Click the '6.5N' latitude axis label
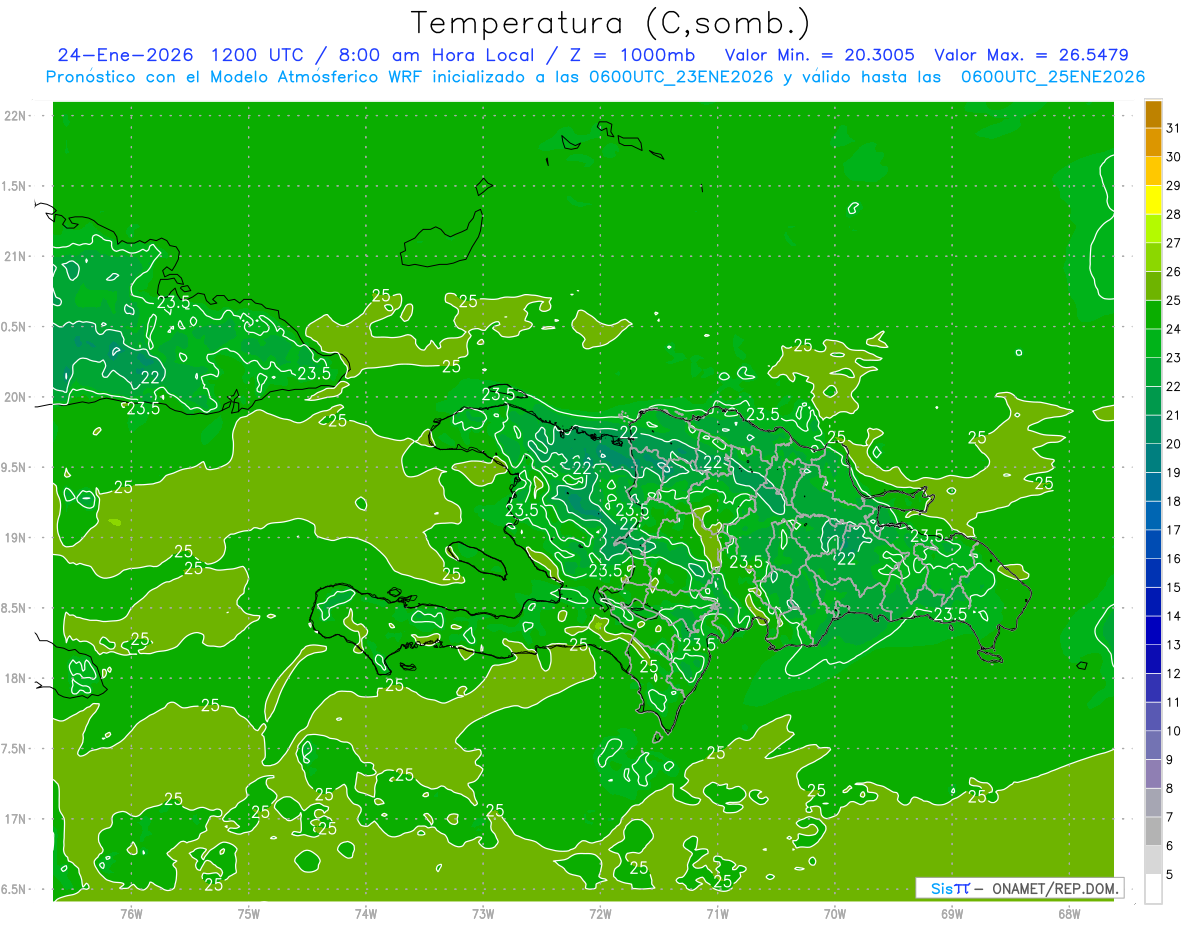 coord(15,890)
